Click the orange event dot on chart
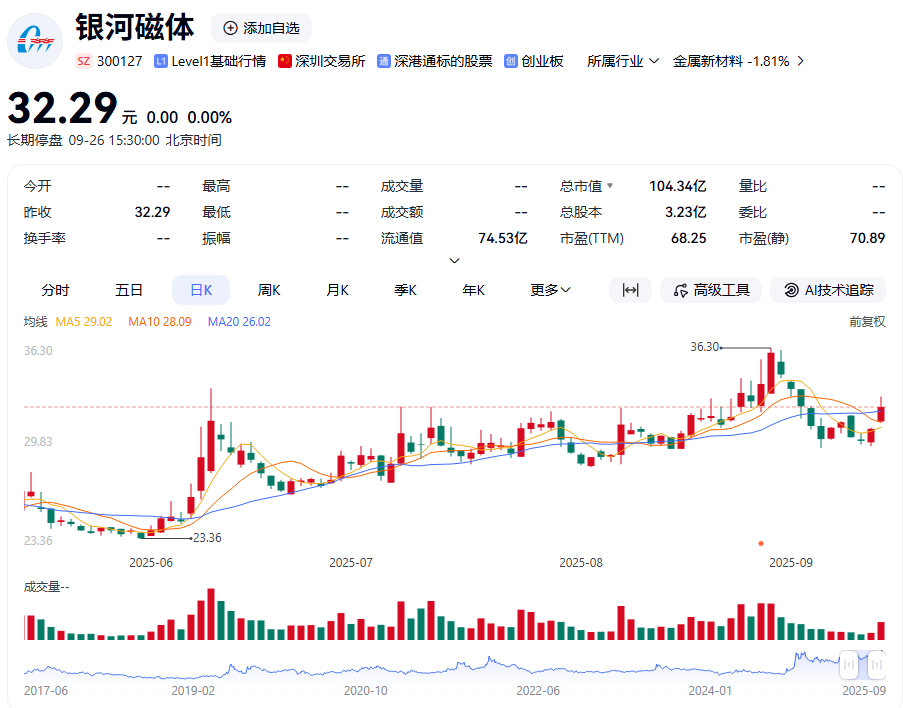The width and height of the screenshot is (903, 708). tap(761, 543)
